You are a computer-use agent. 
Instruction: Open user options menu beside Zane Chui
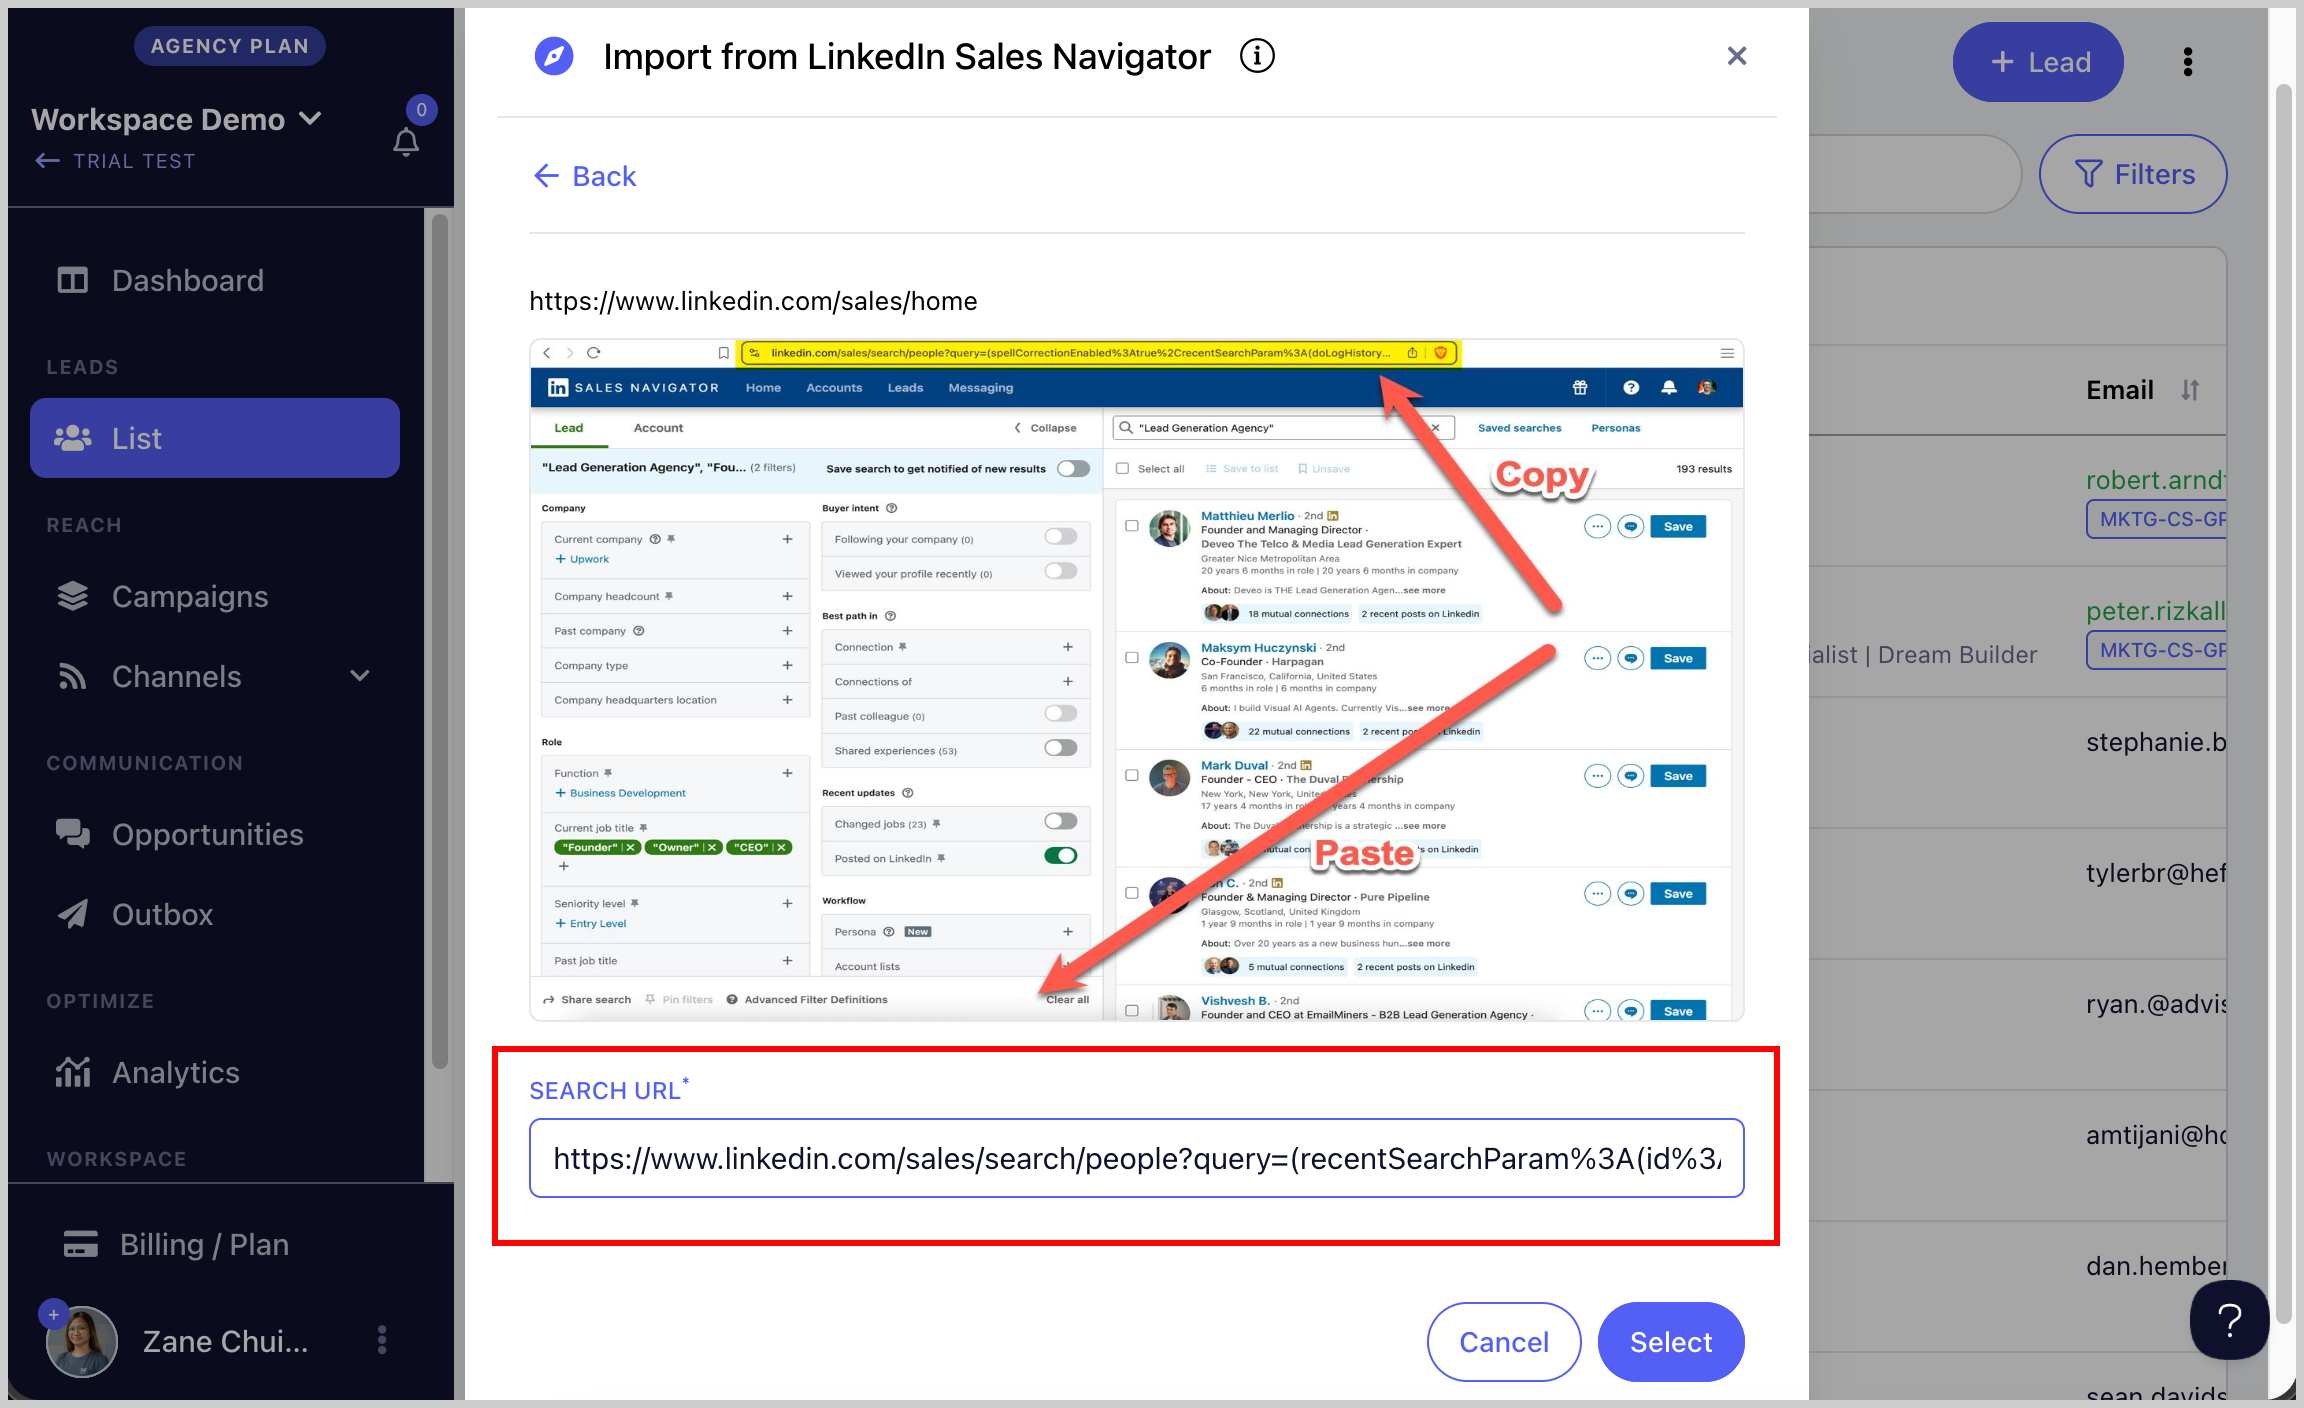pyautogui.click(x=382, y=1340)
